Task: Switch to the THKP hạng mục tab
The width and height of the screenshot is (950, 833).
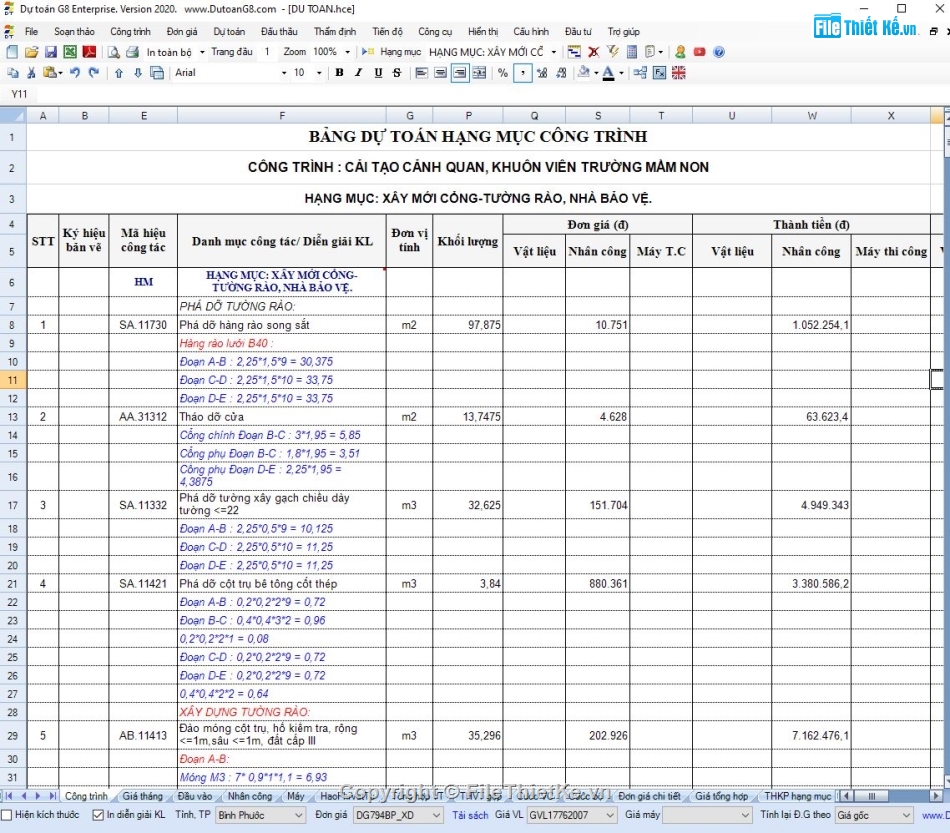Action: click(x=797, y=796)
